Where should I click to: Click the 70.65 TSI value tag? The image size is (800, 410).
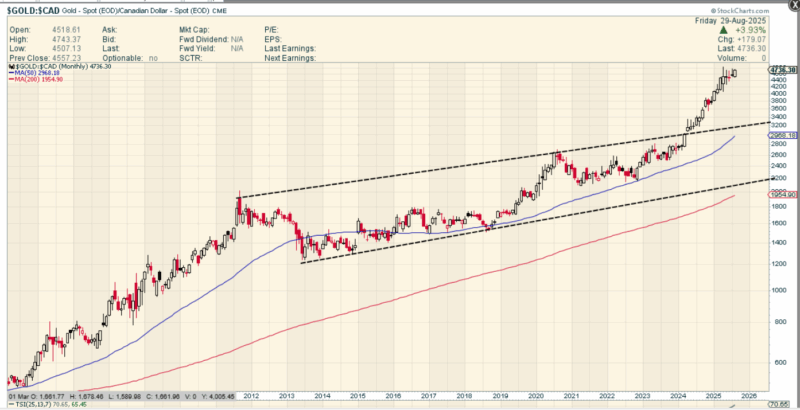[x=782, y=403]
